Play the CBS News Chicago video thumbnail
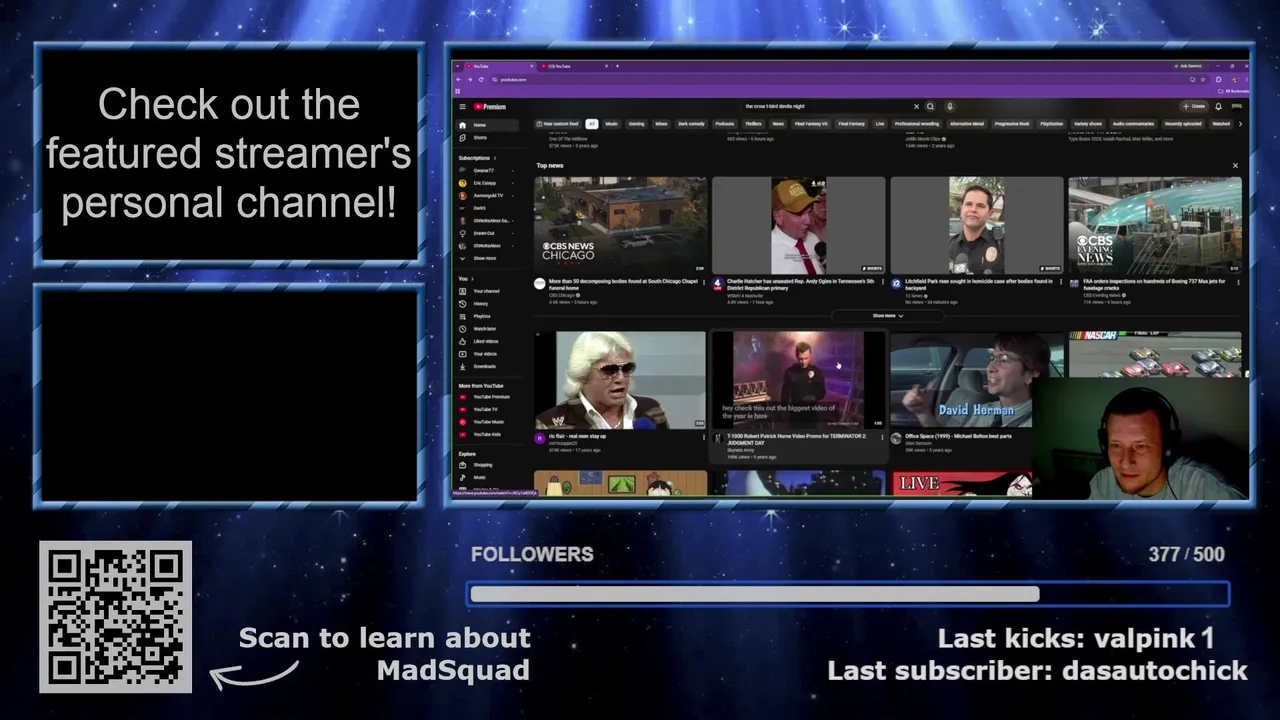Screen dimensions: 1280x720 coord(620,225)
